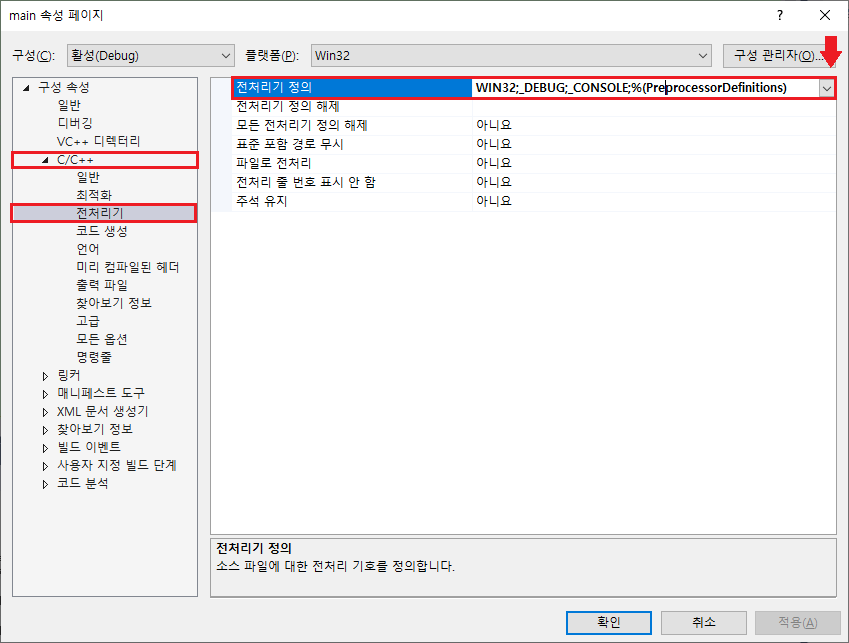Click empty value cell of 전처리기 정의 해제

point(654,107)
